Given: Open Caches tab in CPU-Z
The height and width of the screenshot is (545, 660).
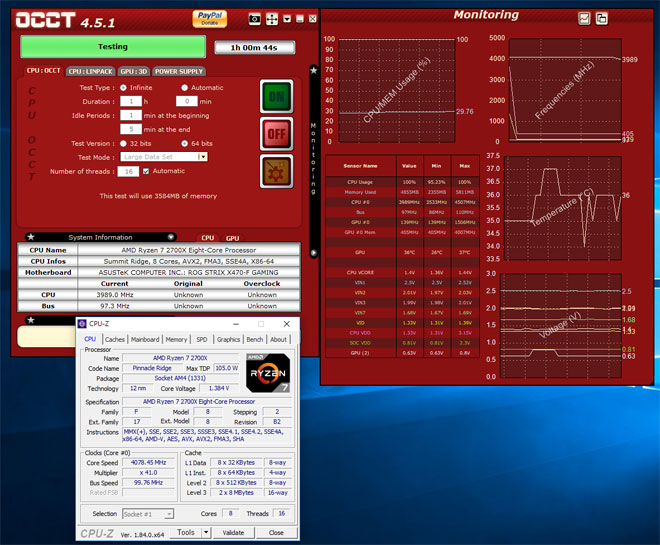Looking at the screenshot, I should [x=114, y=339].
